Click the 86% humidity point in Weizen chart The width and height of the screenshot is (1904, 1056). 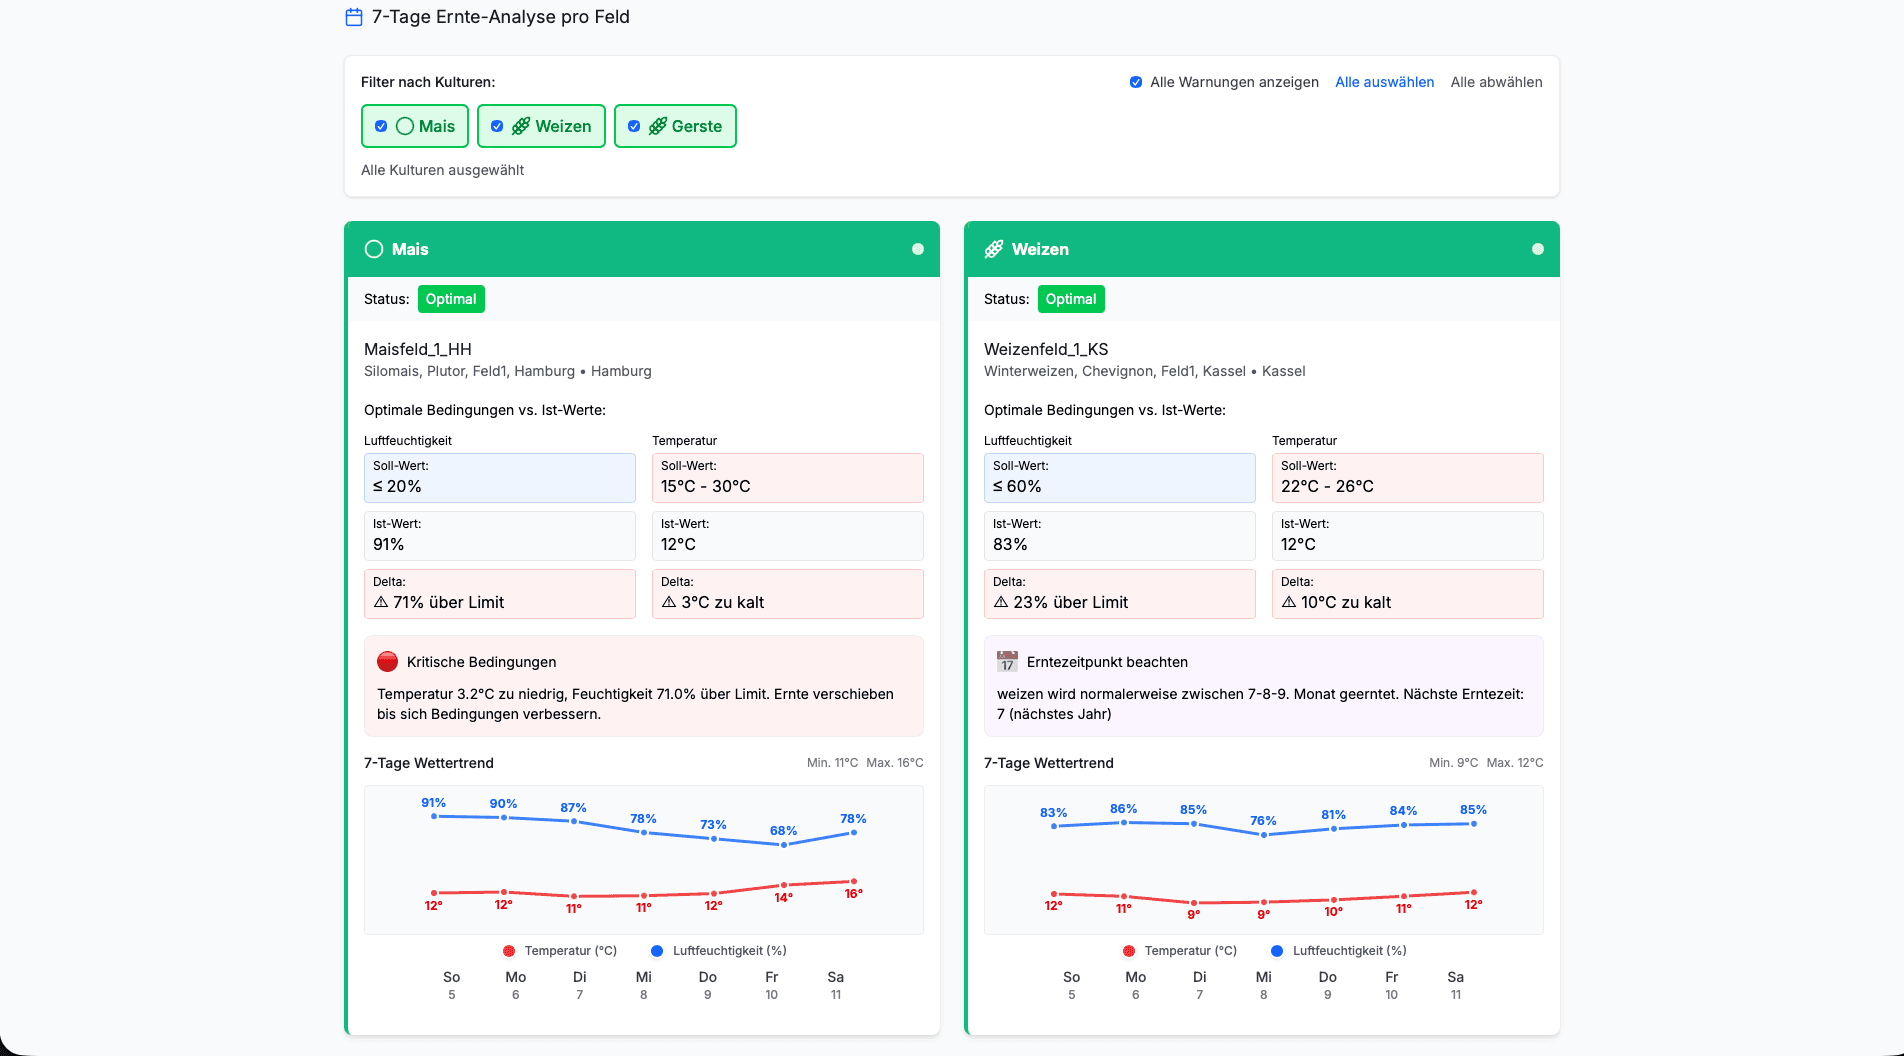1124,822
